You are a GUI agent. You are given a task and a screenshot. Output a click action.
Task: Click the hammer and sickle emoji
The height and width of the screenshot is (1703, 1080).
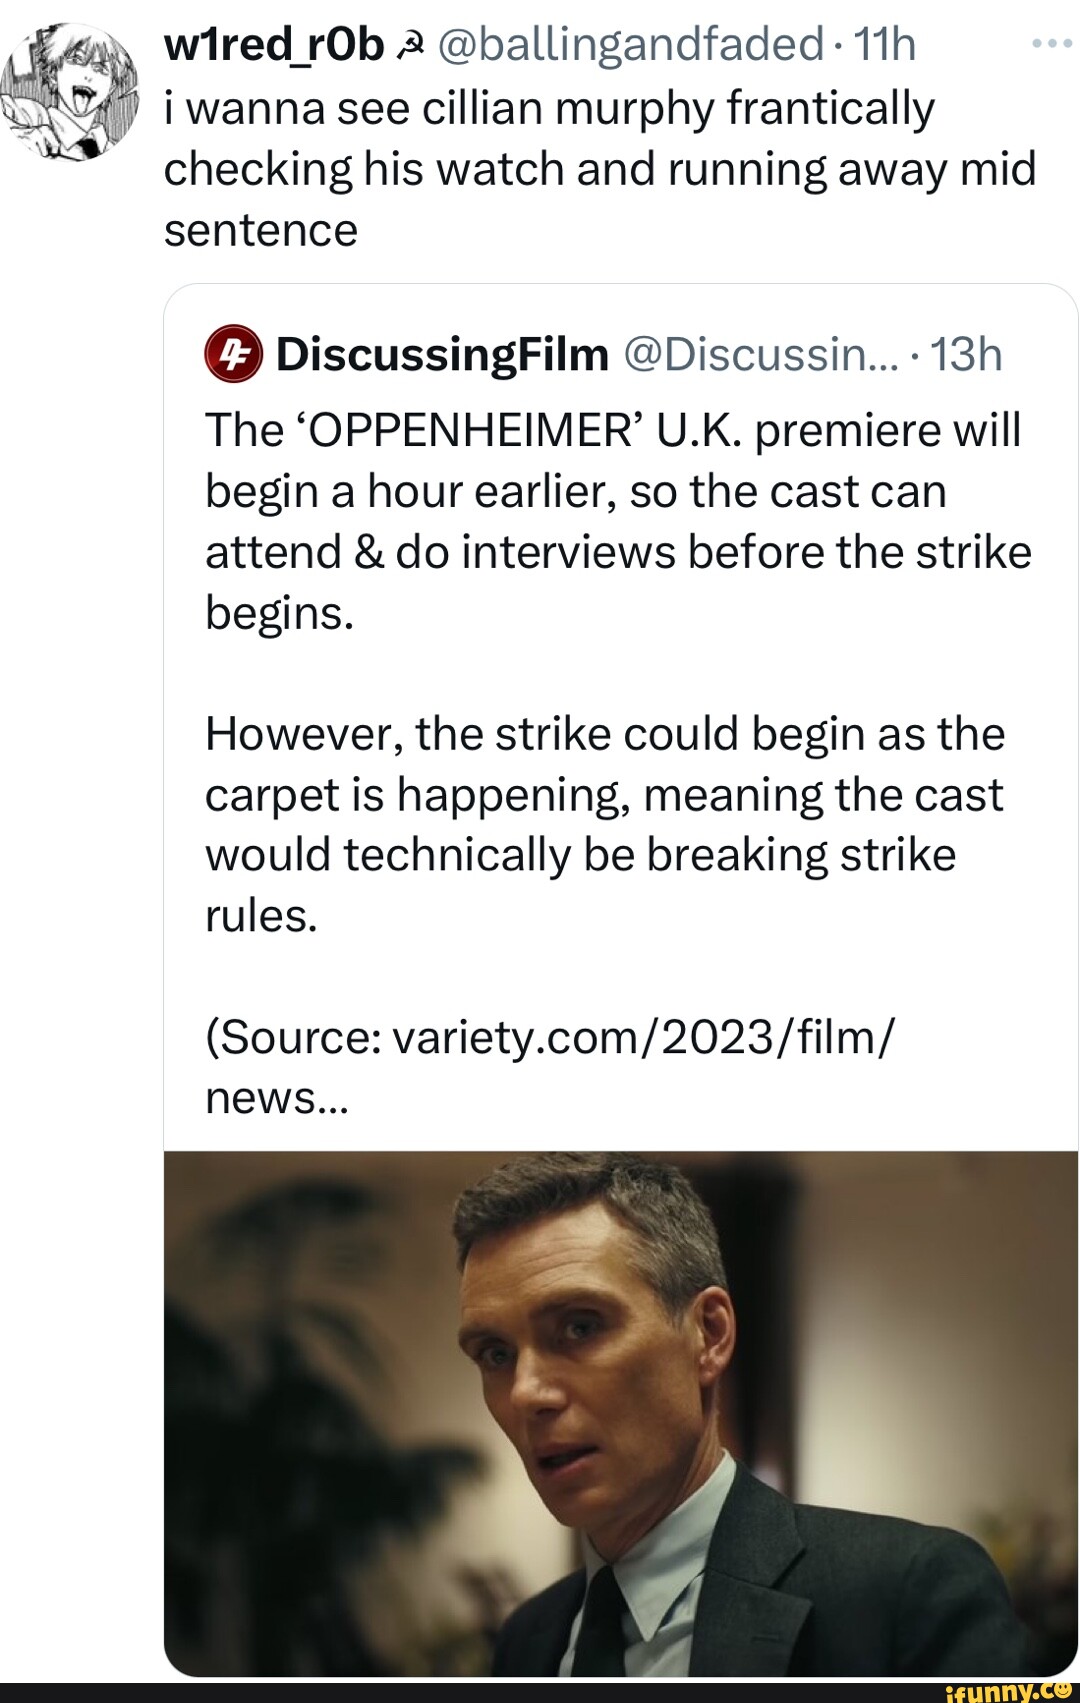[410, 45]
